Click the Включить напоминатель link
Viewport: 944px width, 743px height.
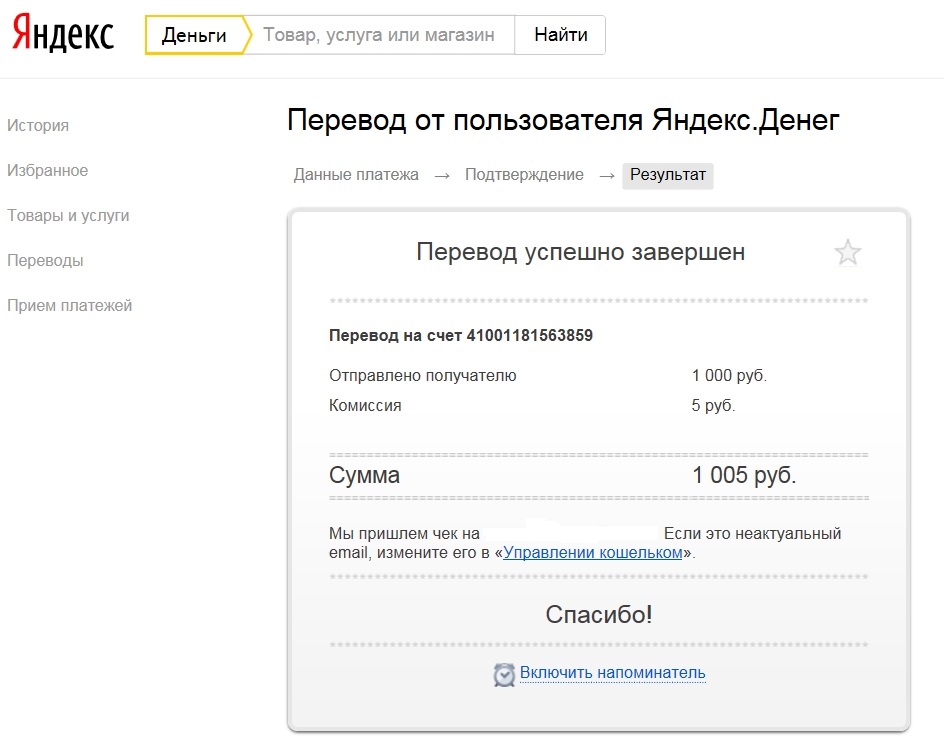(x=612, y=673)
